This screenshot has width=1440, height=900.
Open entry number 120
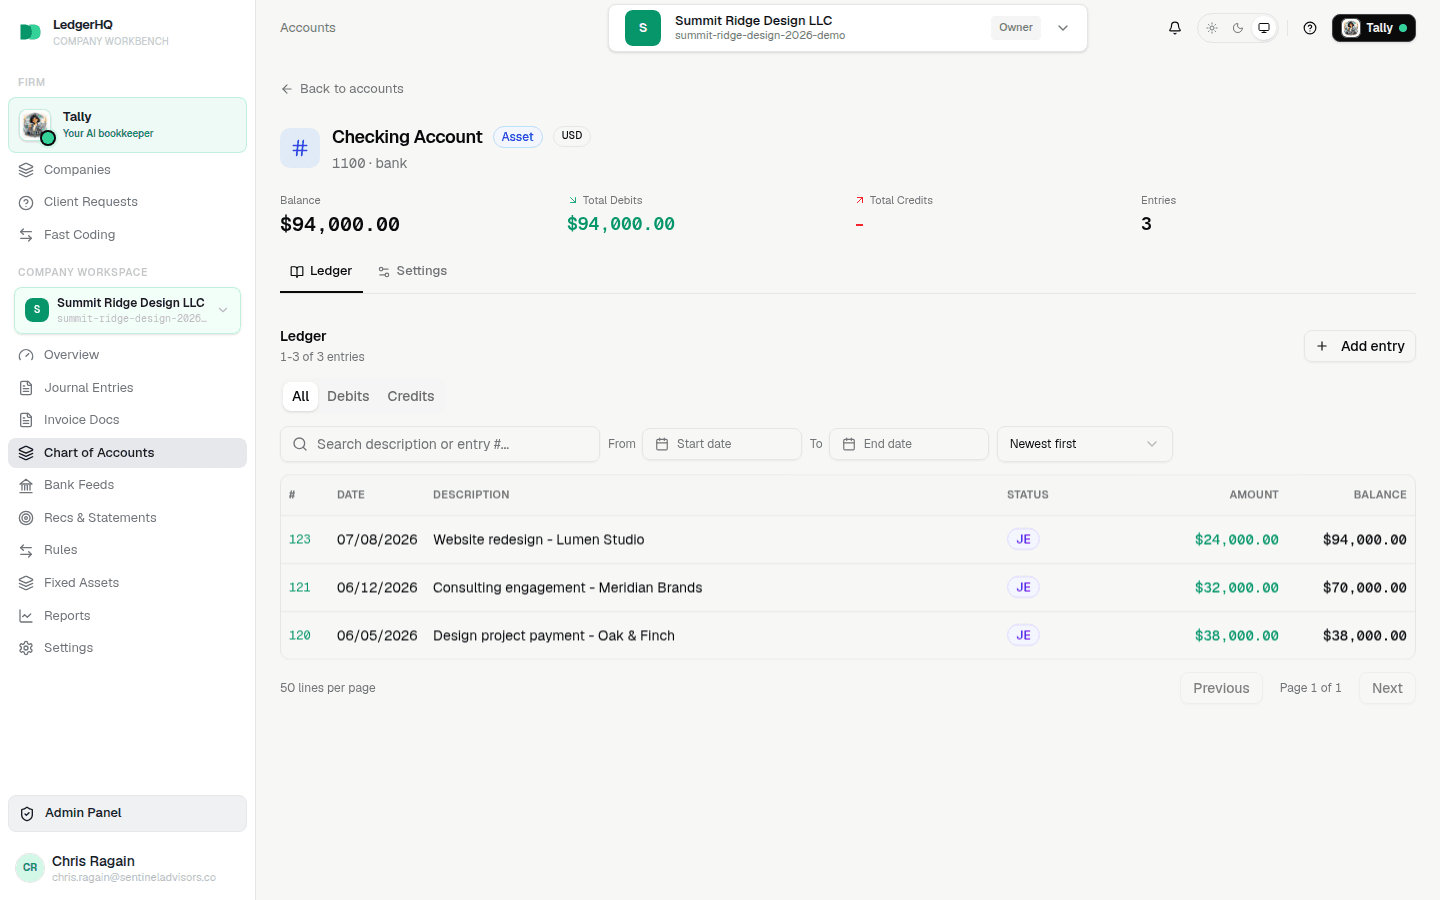click(300, 635)
